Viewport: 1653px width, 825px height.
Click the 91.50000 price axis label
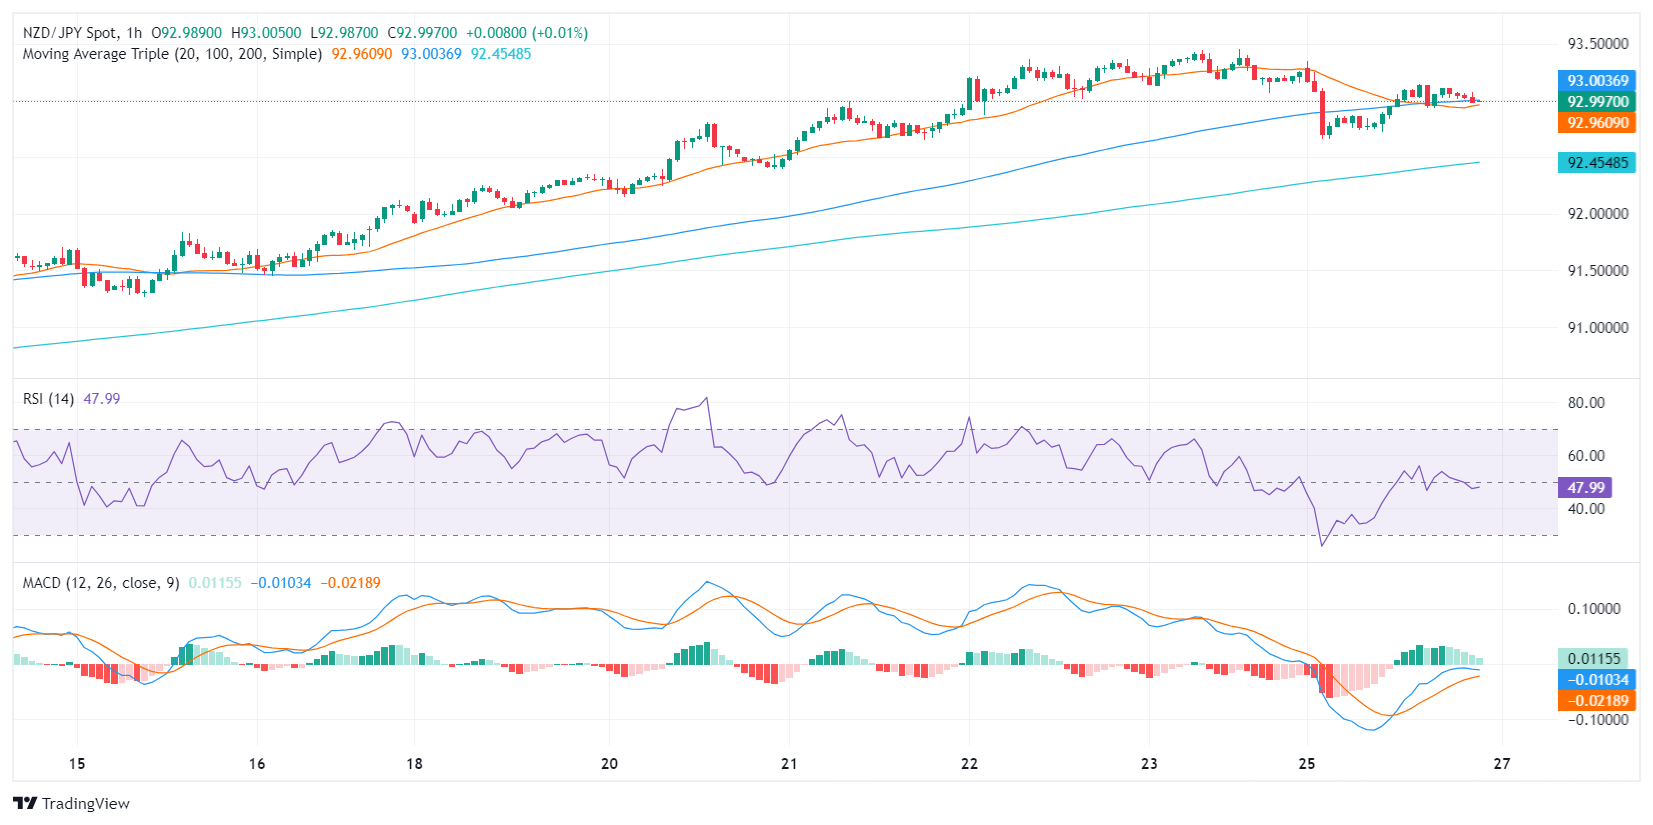click(x=1597, y=270)
